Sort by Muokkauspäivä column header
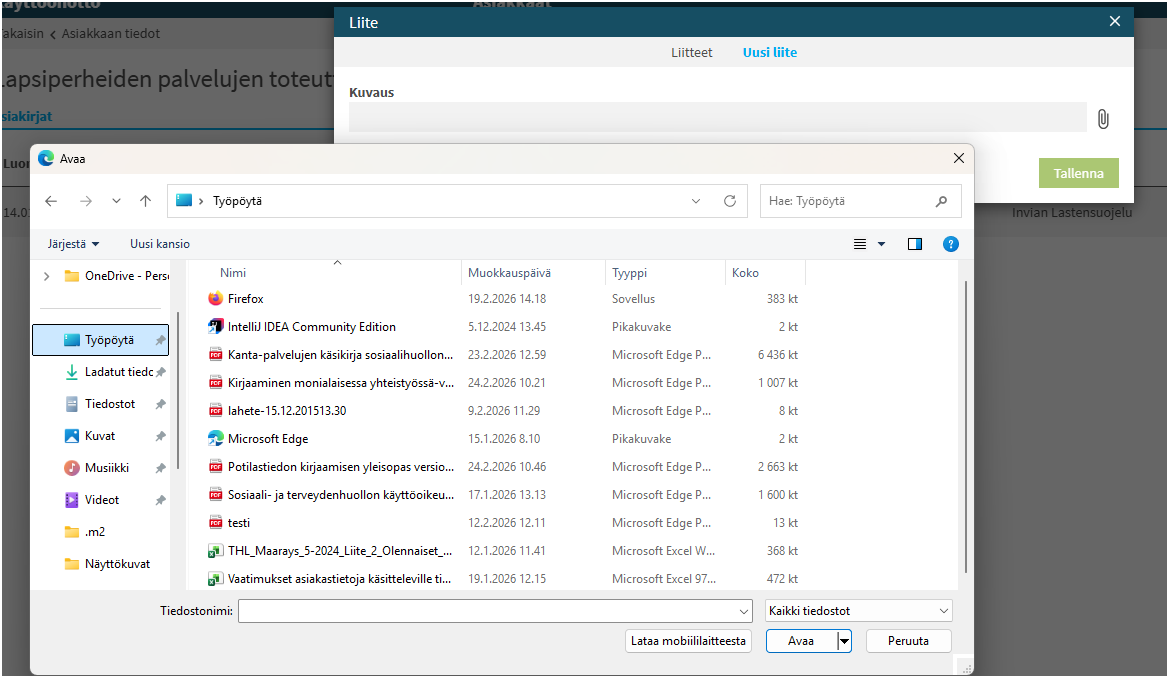The image size is (1169, 678). 509,273
